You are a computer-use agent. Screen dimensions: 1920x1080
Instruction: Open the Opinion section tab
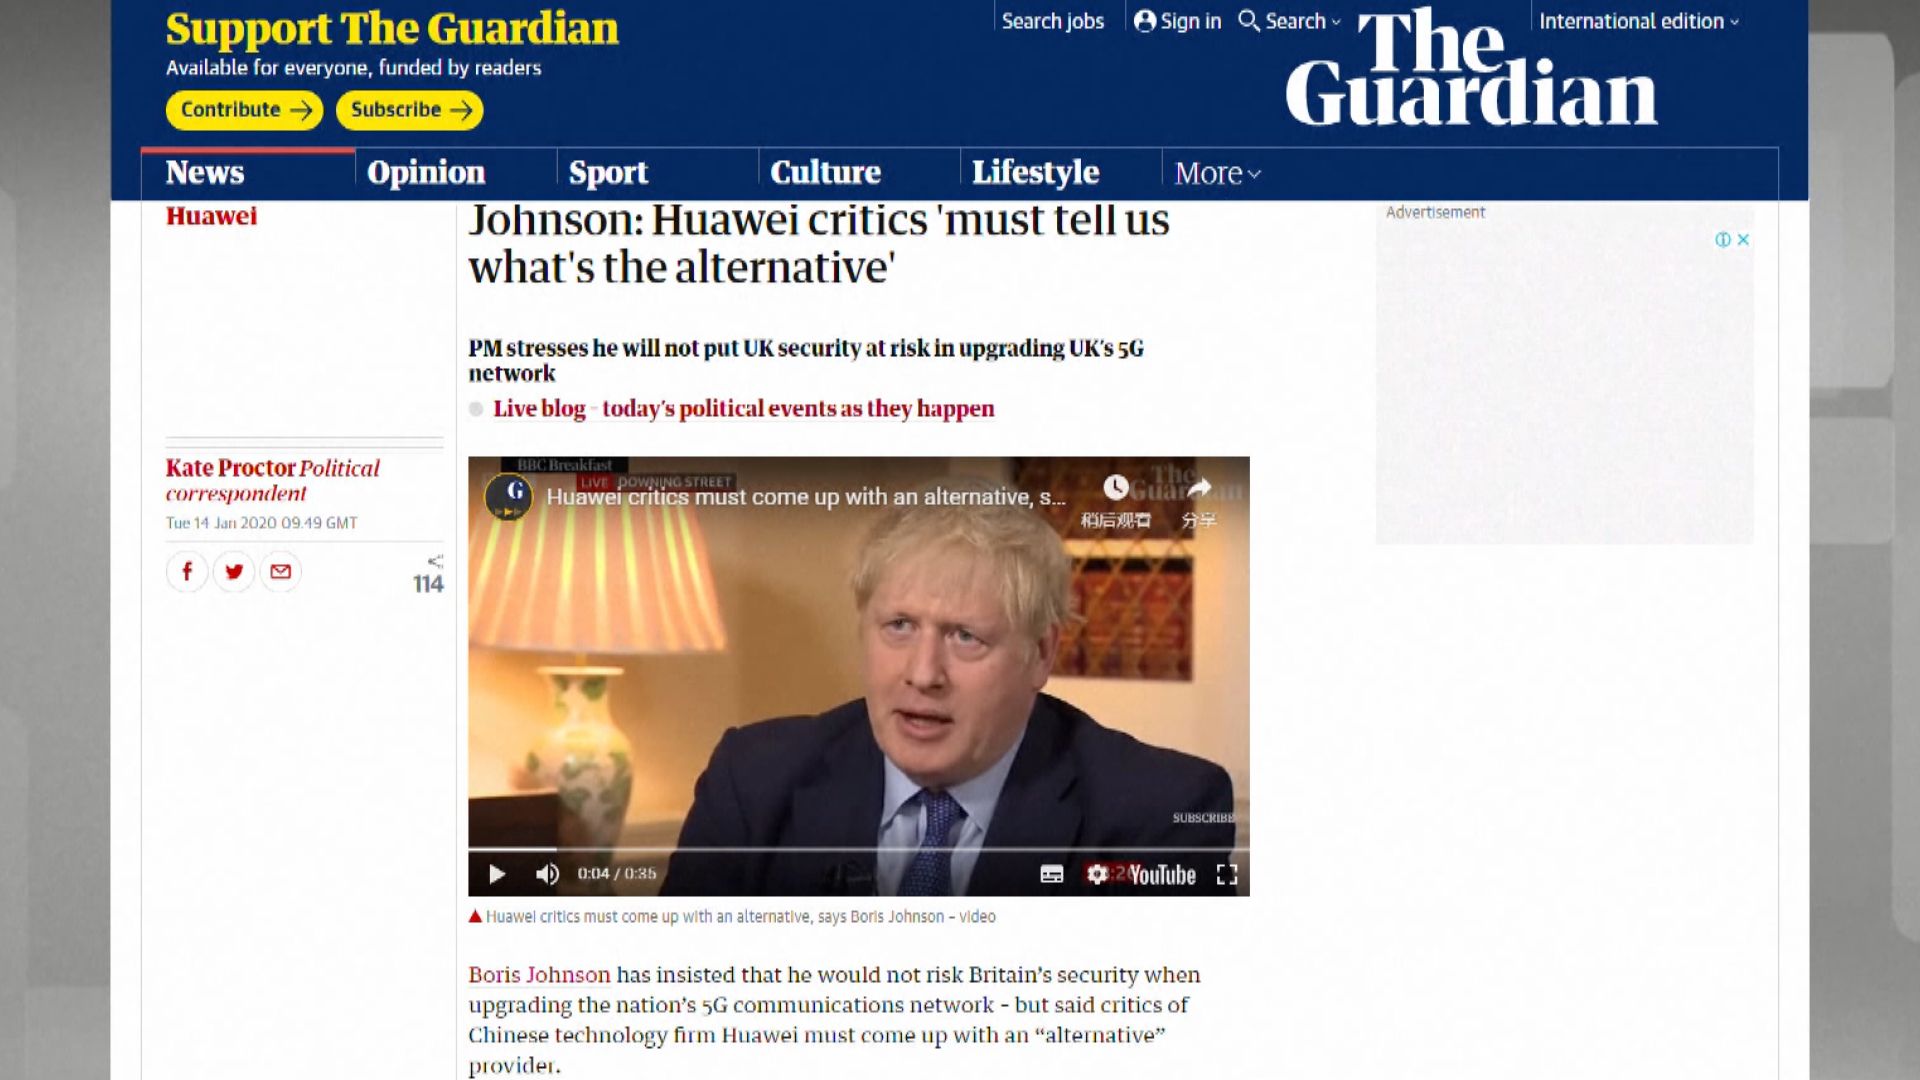(x=426, y=173)
